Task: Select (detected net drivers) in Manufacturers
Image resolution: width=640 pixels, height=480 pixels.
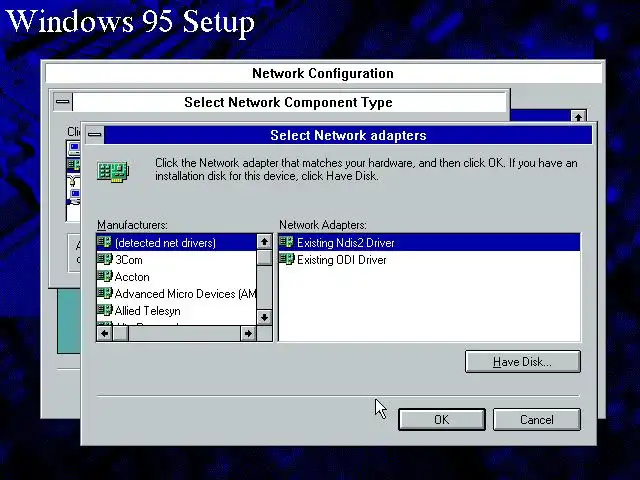Action: (176, 242)
